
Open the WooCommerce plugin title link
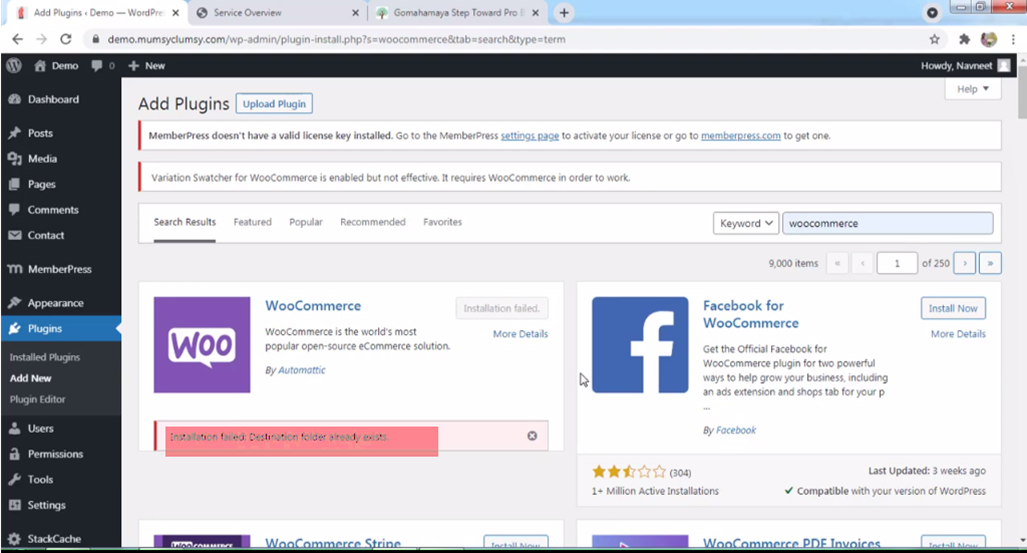313,306
